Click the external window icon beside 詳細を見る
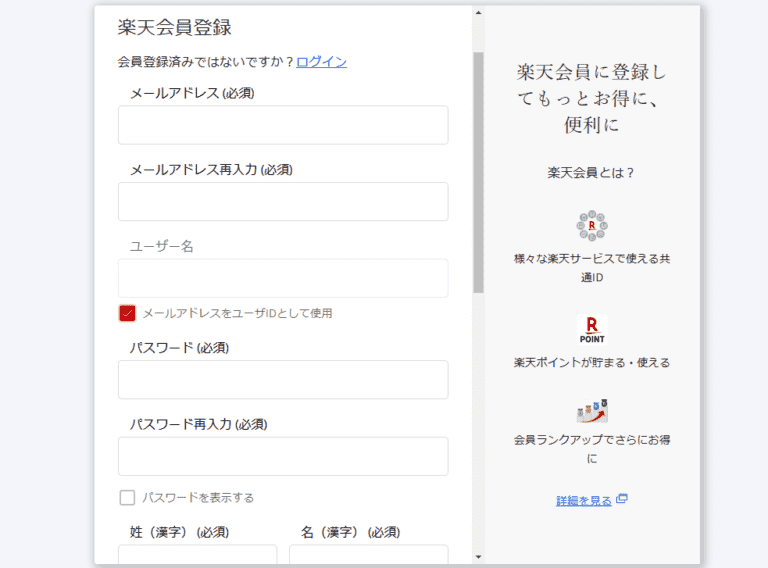Viewport: 768px width, 568px height. tap(622, 498)
